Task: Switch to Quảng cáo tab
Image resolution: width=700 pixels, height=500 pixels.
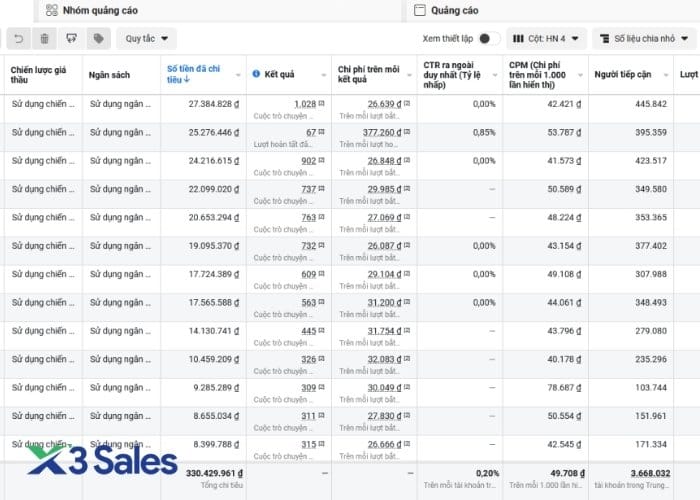Action: coord(446,10)
